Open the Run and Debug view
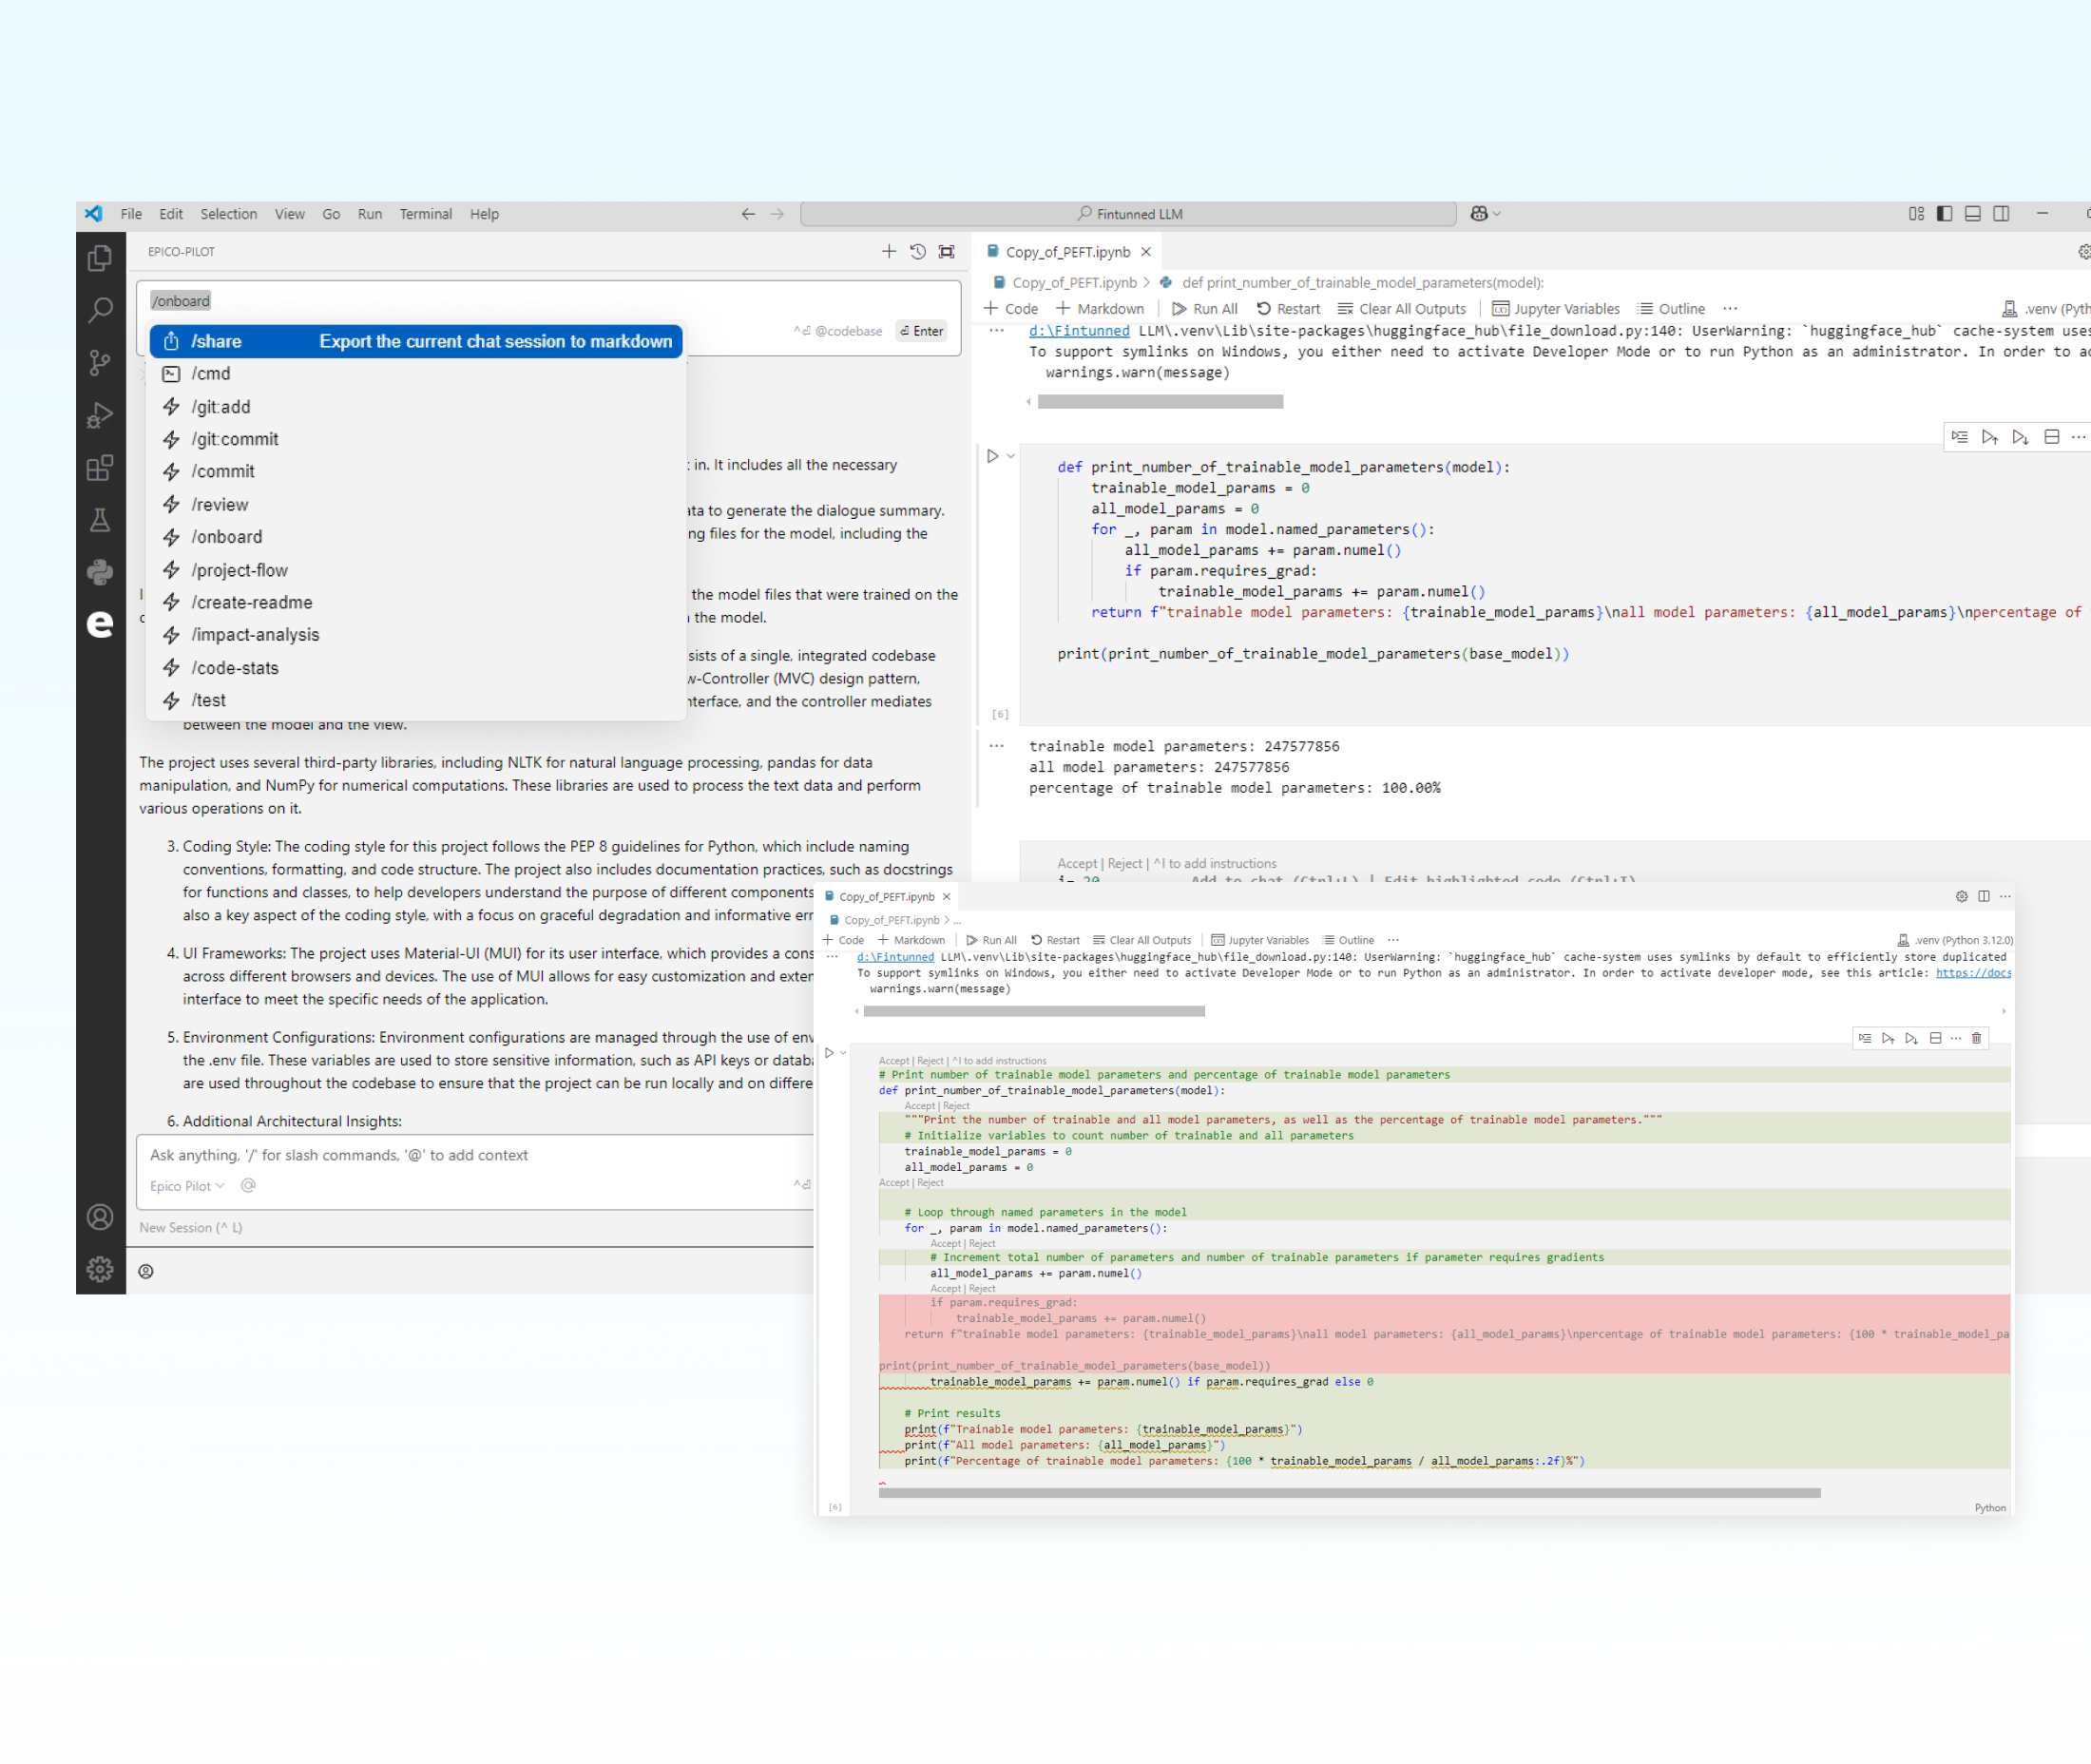Image resolution: width=2091 pixels, height=1764 pixels. (100, 415)
